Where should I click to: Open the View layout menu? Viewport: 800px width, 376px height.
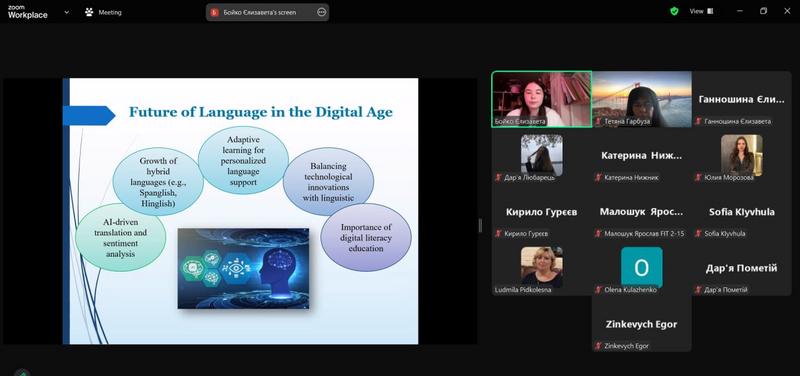point(702,11)
